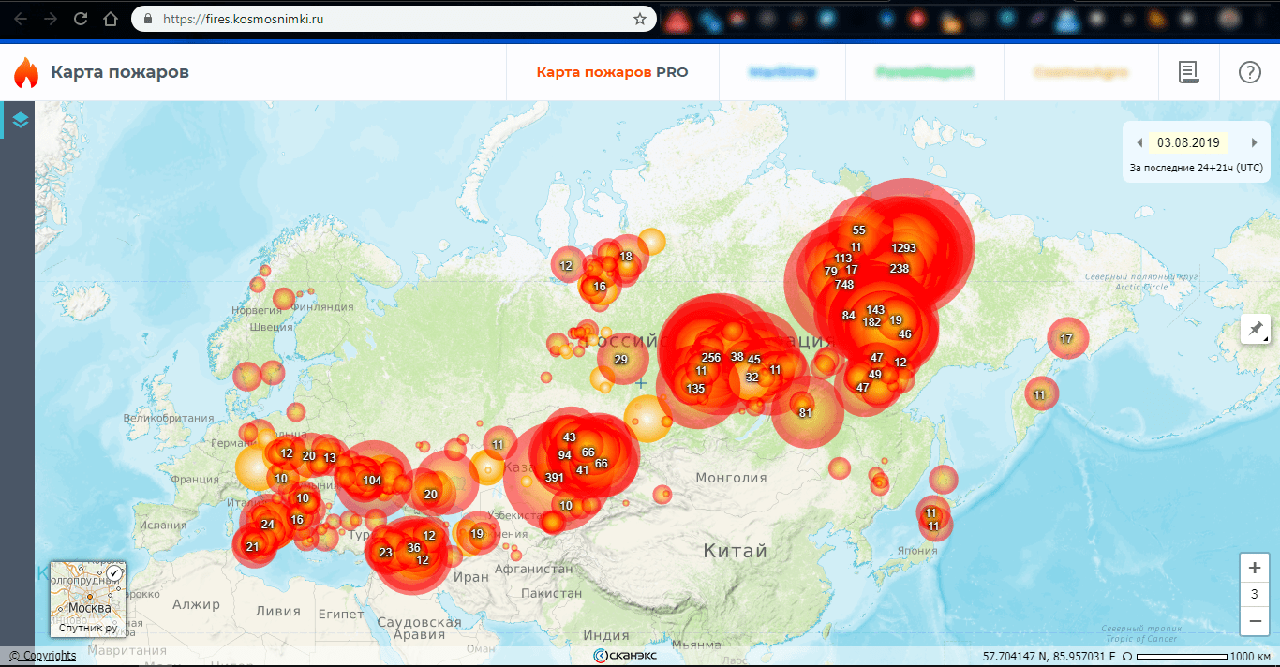The image size is (1280, 667).
Task: Open the fire cluster labeled 41
Action: point(582,469)
